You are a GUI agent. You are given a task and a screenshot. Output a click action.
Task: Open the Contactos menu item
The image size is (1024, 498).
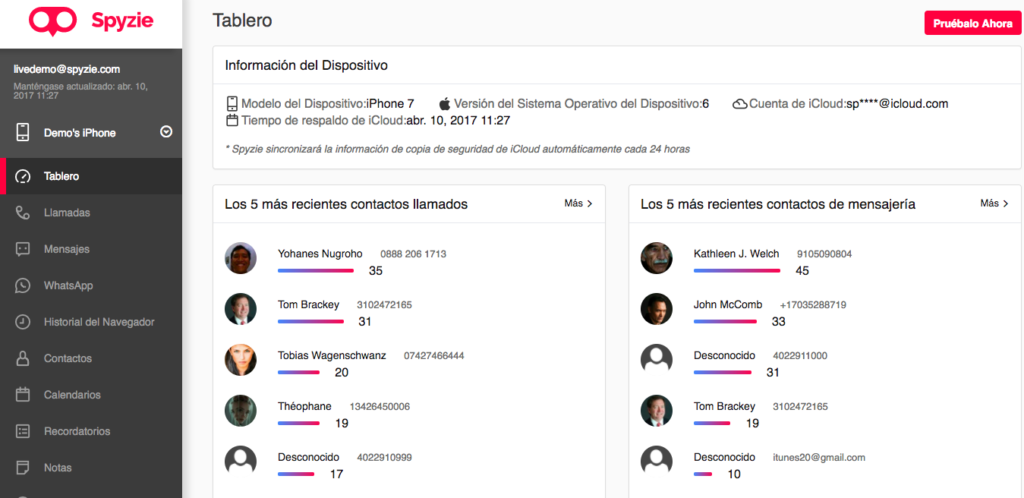(x=91, y=358)
